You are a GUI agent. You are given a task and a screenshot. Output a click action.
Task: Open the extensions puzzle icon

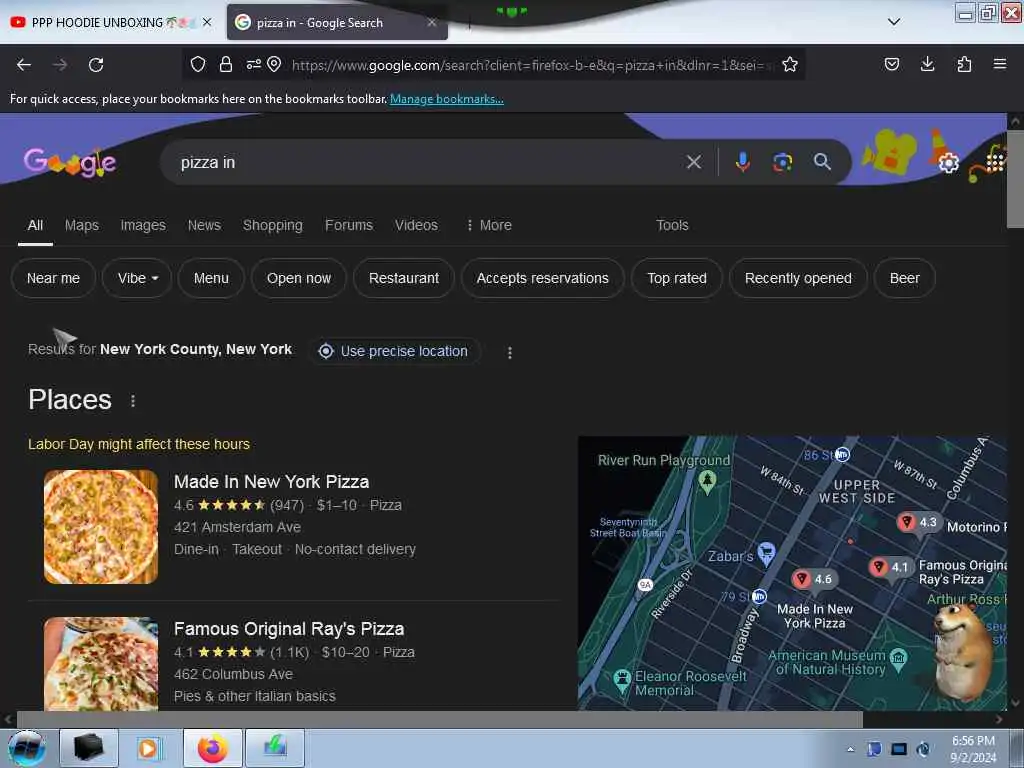point(964,64)
